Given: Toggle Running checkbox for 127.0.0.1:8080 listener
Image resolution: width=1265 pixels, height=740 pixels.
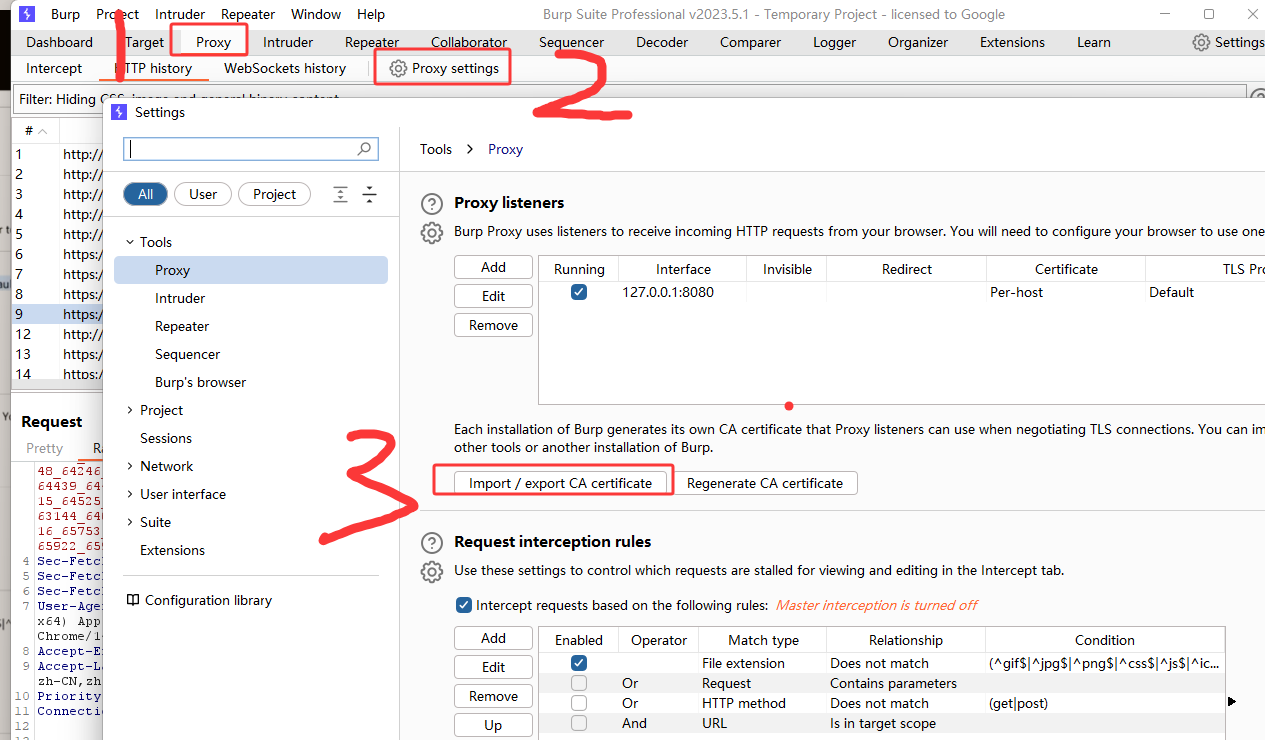Looking at the screenshot, I should point(579,292).
